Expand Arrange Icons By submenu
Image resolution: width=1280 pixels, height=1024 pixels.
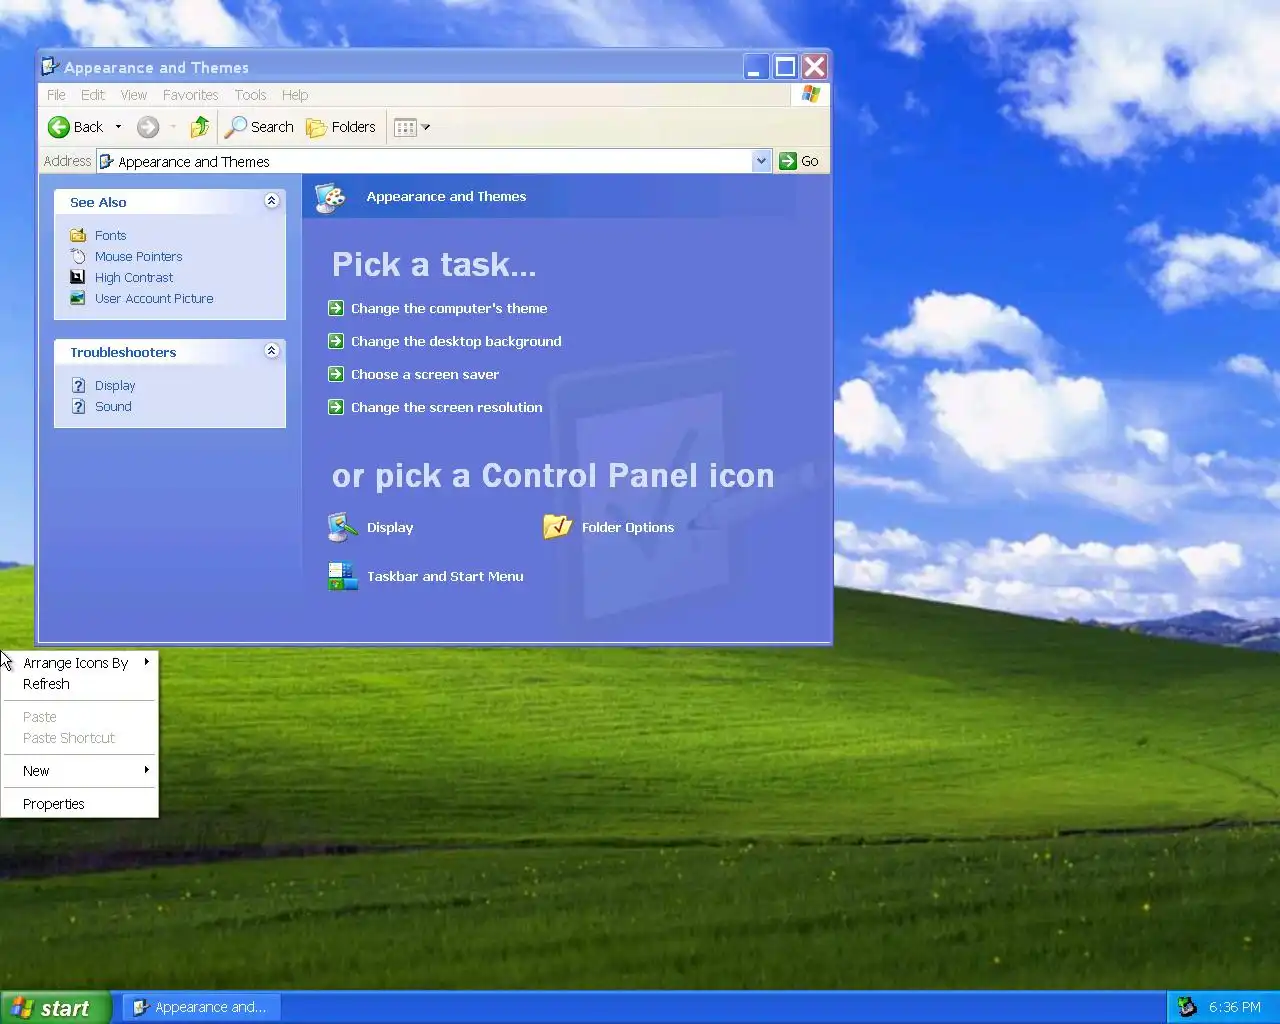click(x=80, y=663)
